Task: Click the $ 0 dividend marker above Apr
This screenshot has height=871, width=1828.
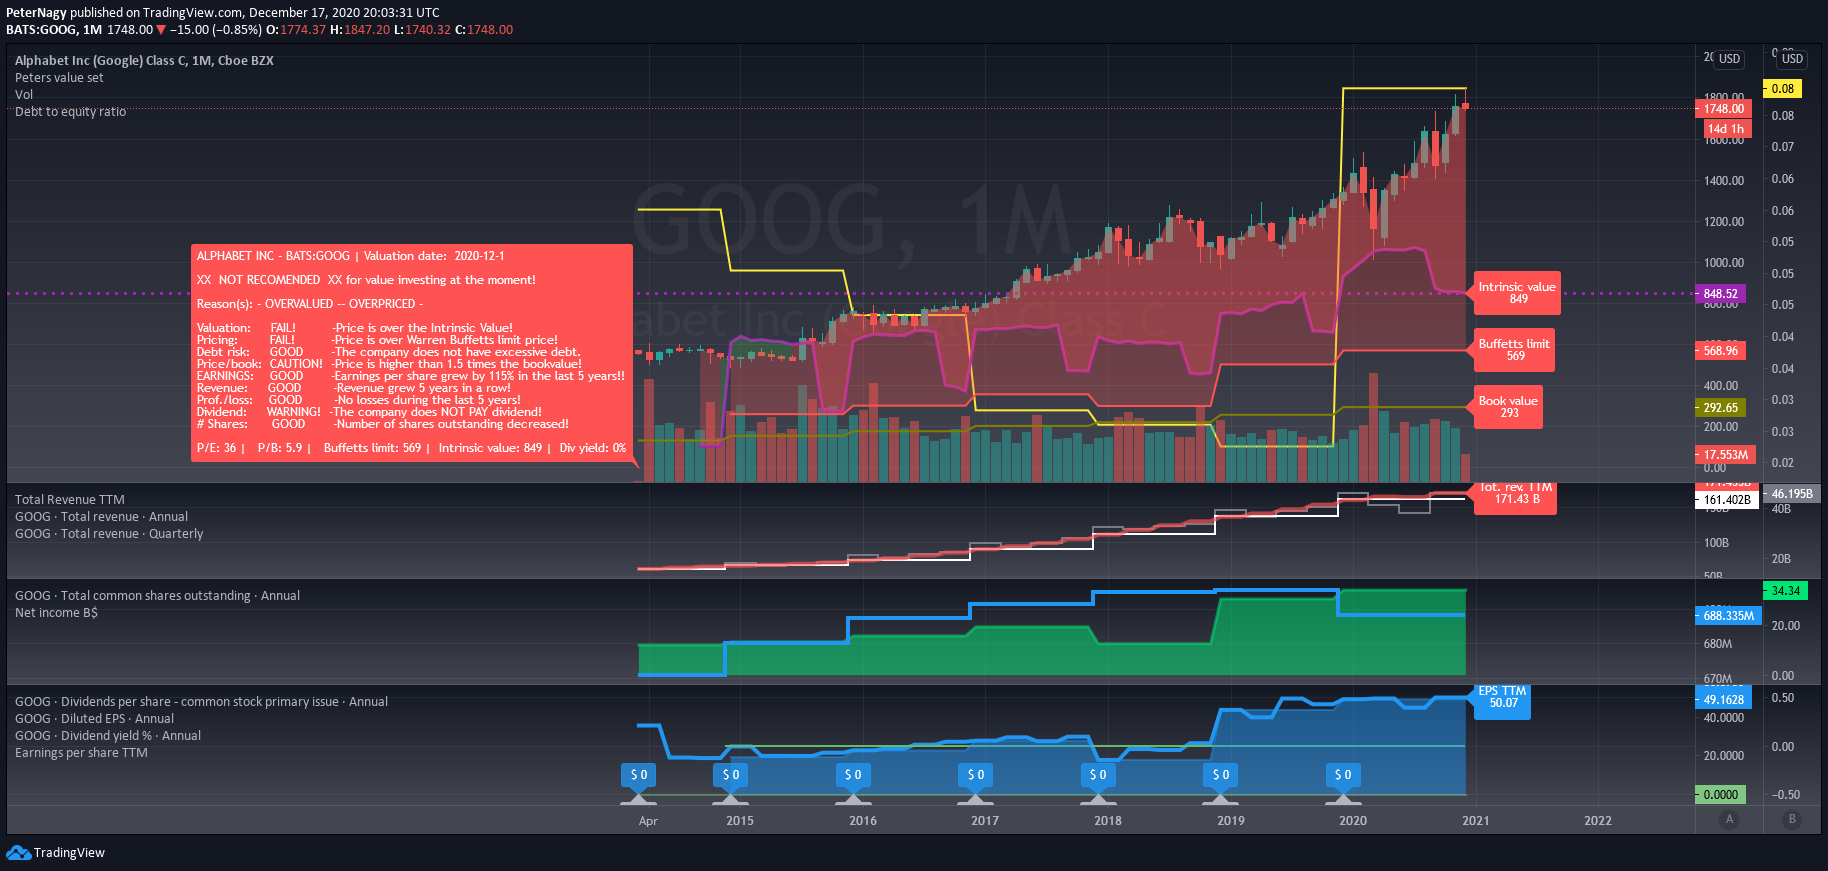Action: 639,775
